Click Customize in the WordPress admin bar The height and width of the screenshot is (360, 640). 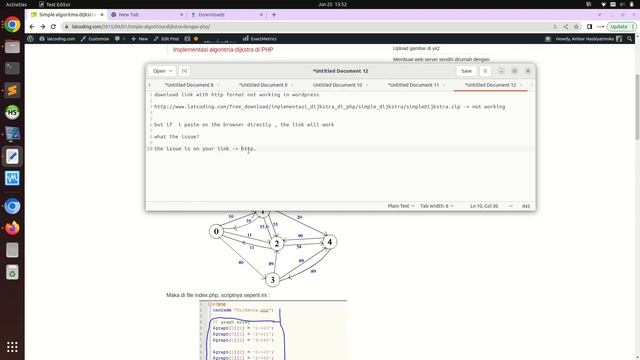pyautogui.click(x=95, y=39)
